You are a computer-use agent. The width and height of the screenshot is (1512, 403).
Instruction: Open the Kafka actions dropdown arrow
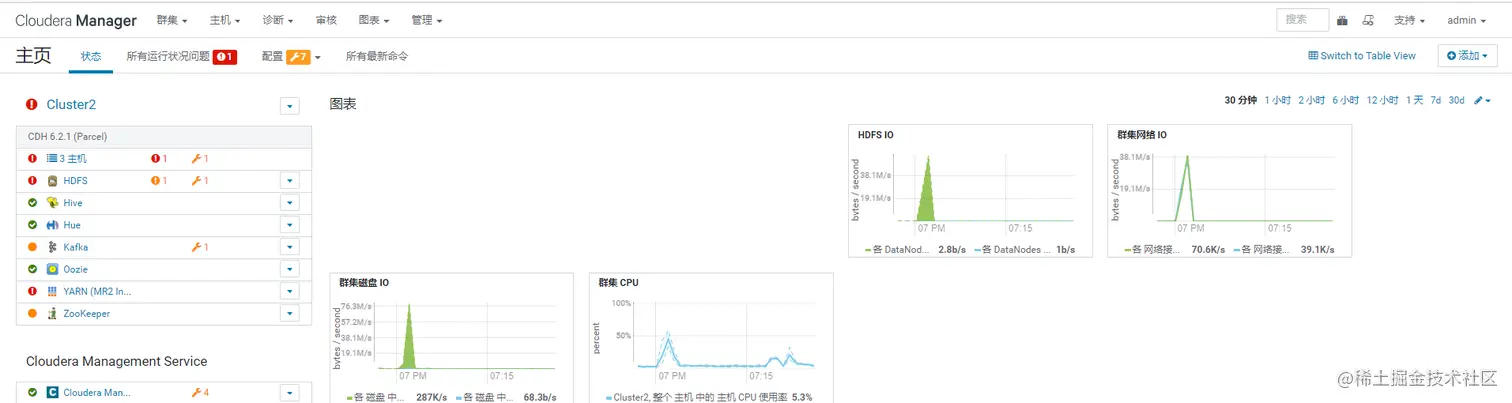click(289, 247)
